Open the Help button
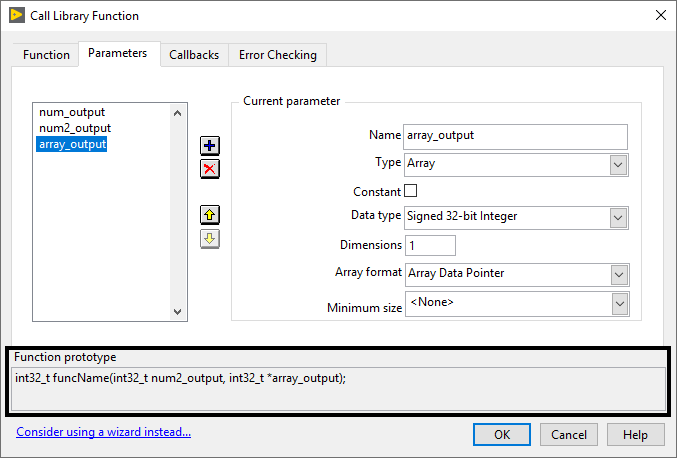This screenshot has height=458, width=677. [x=636, y=434]
